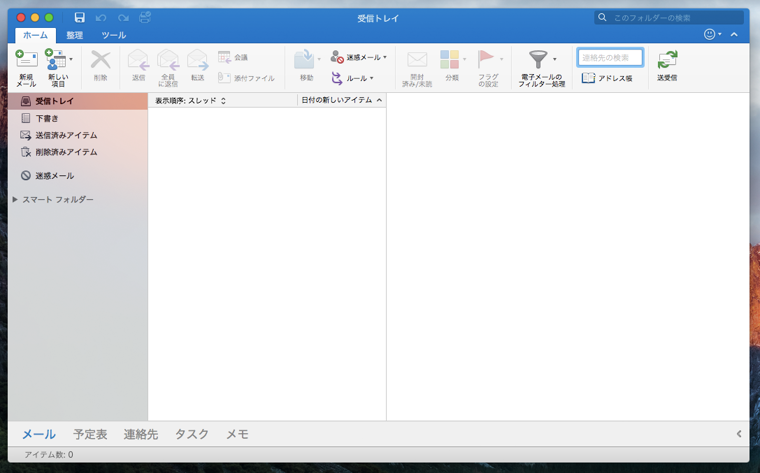Switch to the 連絡先 view
760x473 pixels.
coord(141,434)
